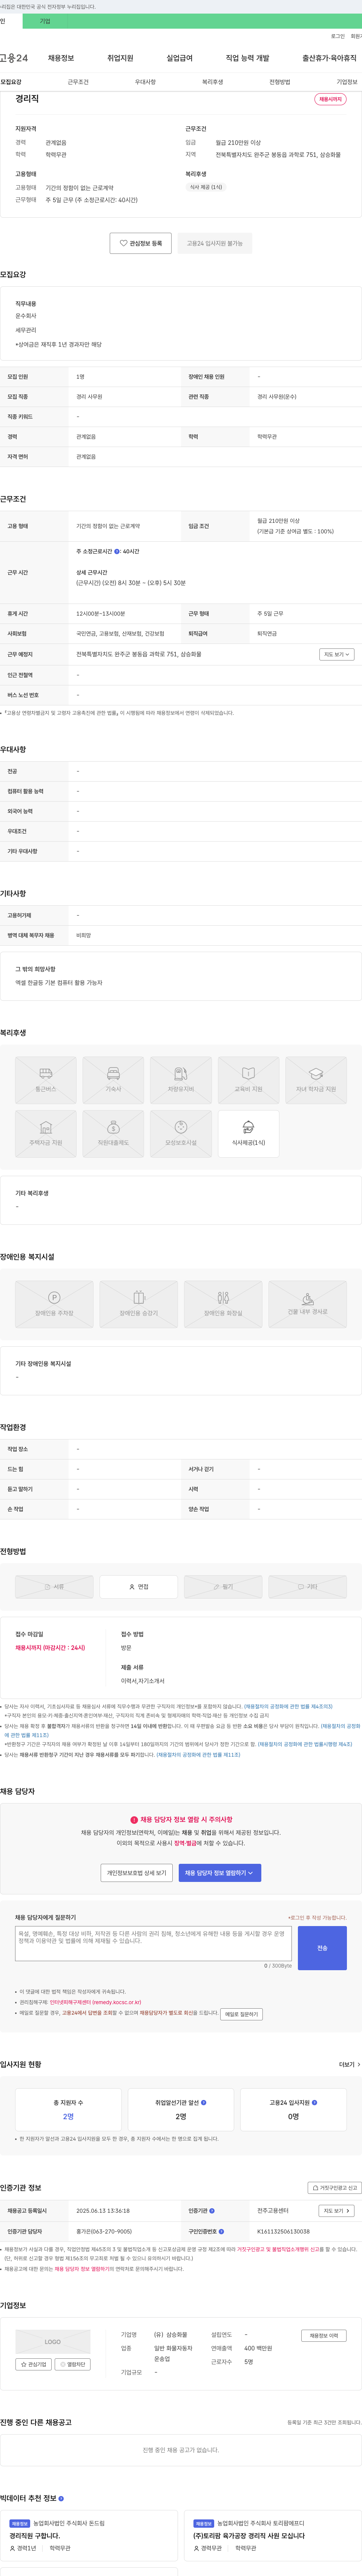
Task: Click 개인정보보호법 상세 보기 button
Action: pos(137,1872)
